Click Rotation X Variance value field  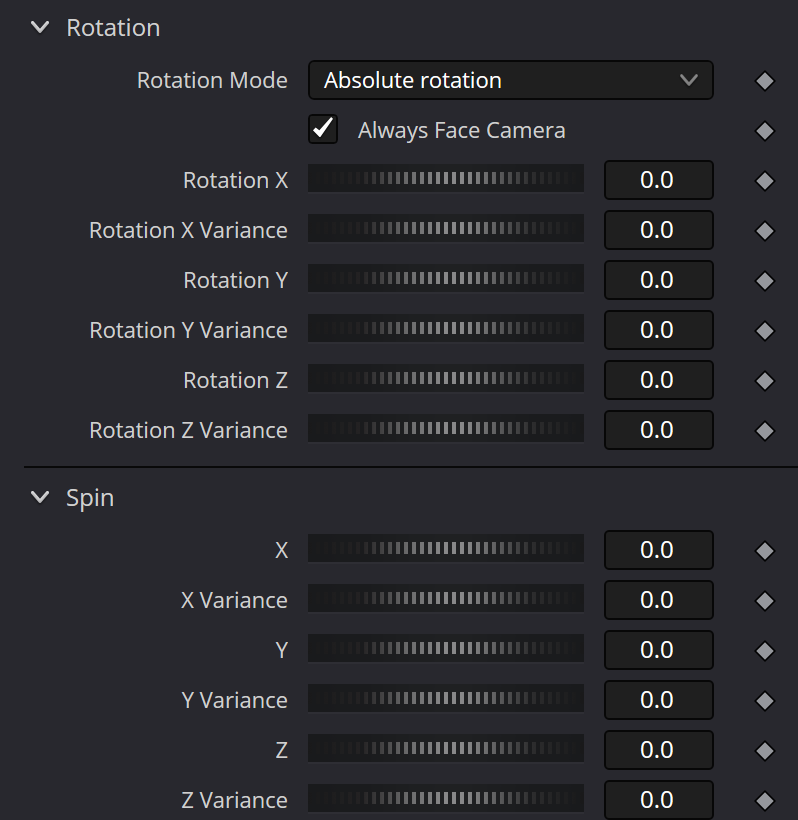click(x=659, y=230)
